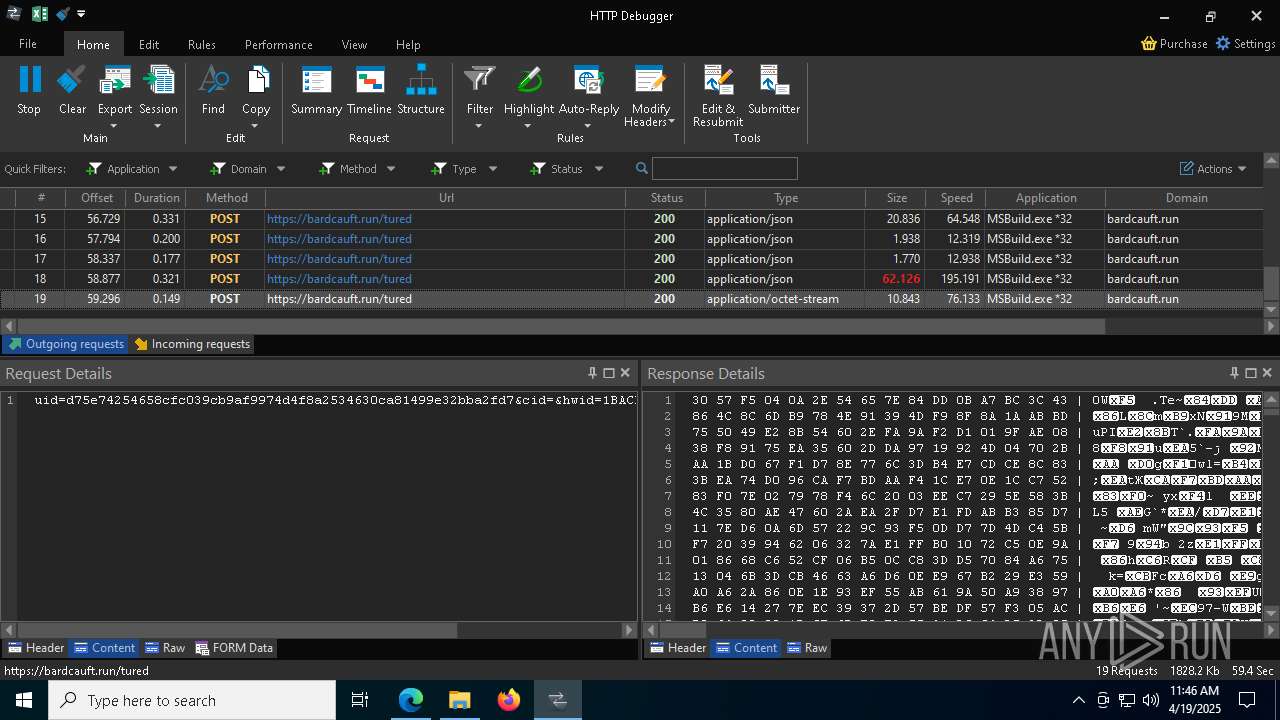
Task: Click the Windows Start button
Action: [24, 700]
